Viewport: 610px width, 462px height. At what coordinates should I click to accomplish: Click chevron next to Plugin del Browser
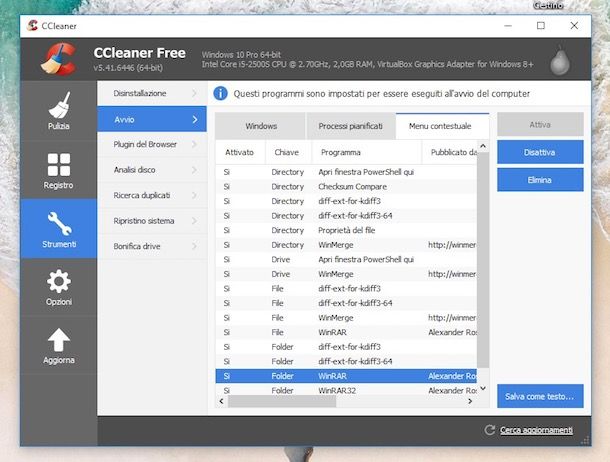coord(195,144)
